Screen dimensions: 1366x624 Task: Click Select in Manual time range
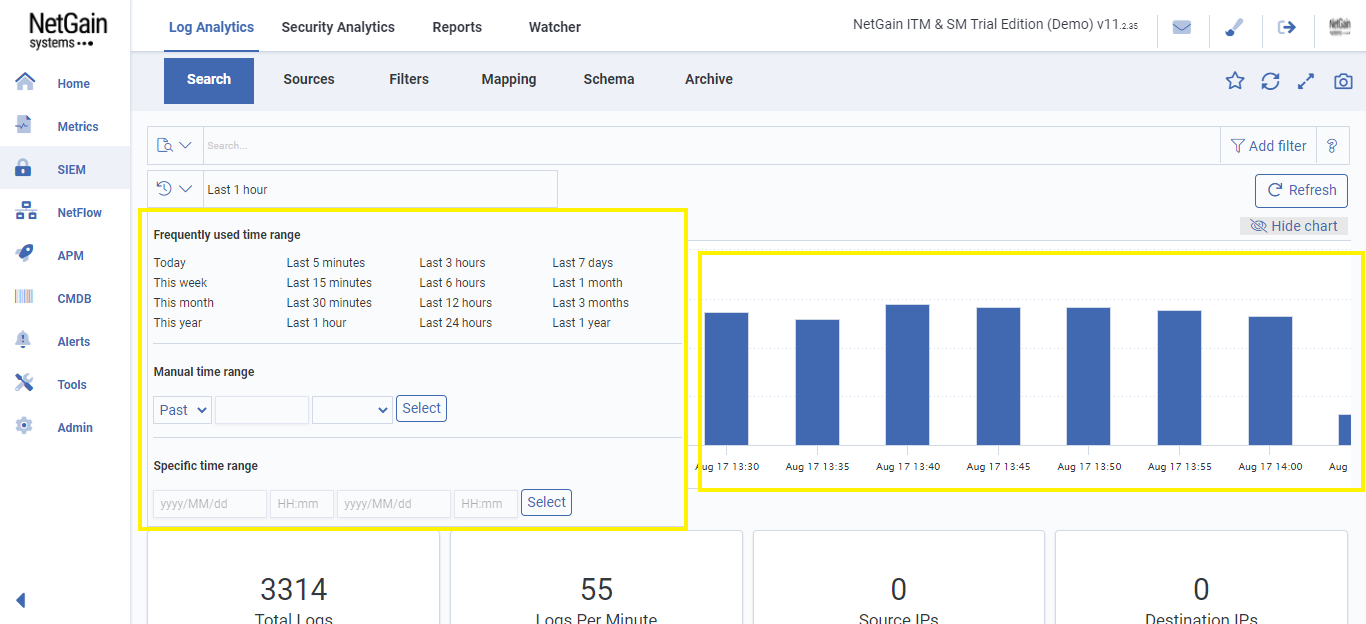tap(421, 408)
